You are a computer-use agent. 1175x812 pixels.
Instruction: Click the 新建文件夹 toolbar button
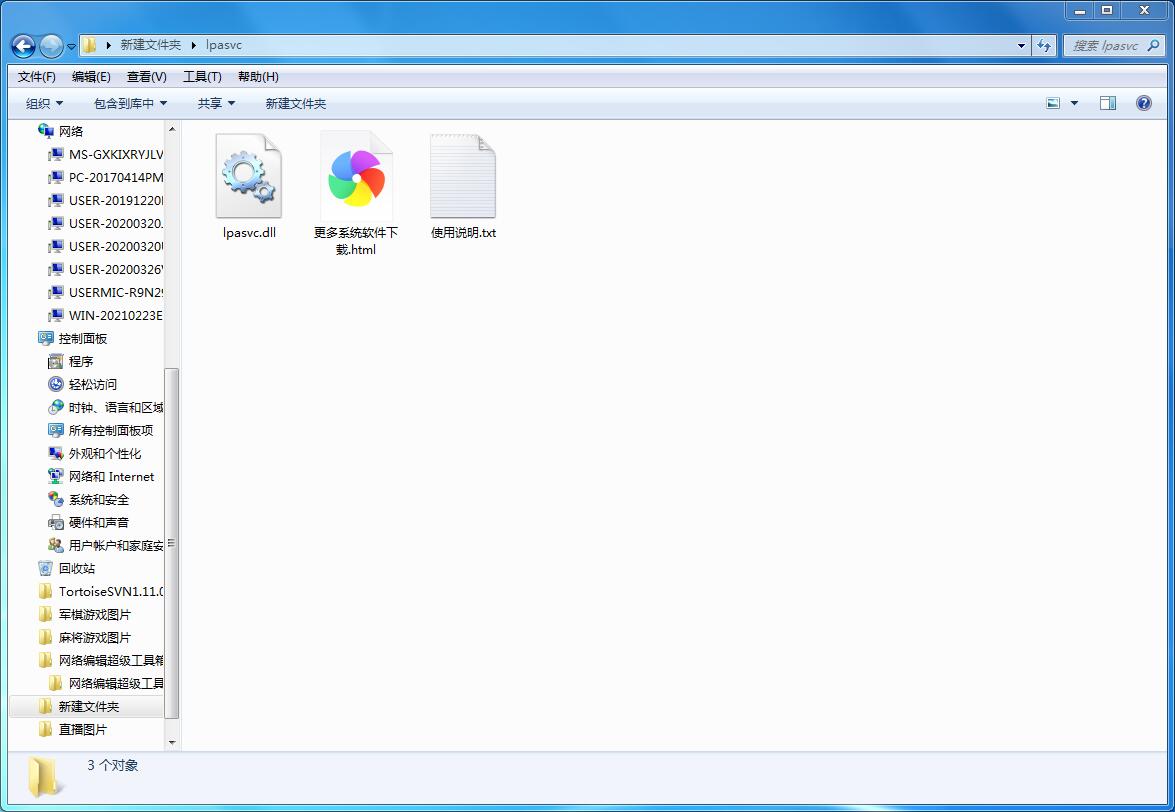coord(295,103)
